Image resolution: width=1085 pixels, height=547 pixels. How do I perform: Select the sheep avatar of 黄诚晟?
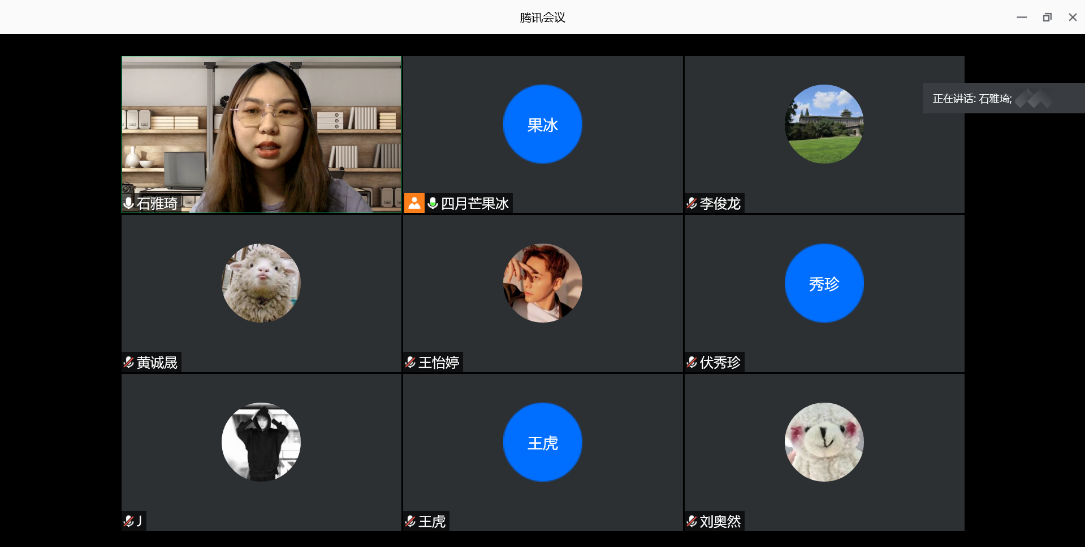[261, 284]
